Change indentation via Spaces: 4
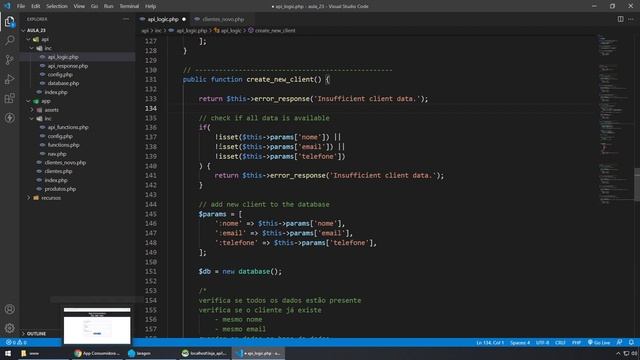The height and width of the screenshot is (360, 640). tap(520, 342)
